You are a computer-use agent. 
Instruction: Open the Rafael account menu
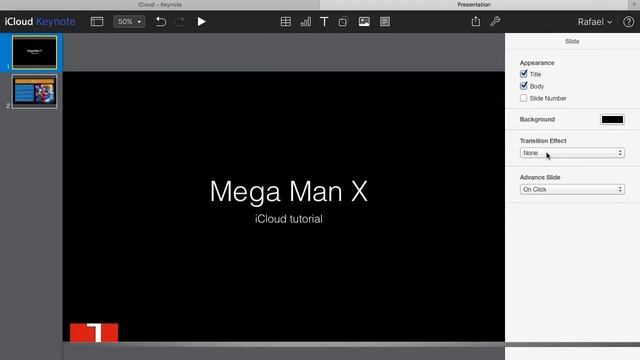tap(595, 22)
